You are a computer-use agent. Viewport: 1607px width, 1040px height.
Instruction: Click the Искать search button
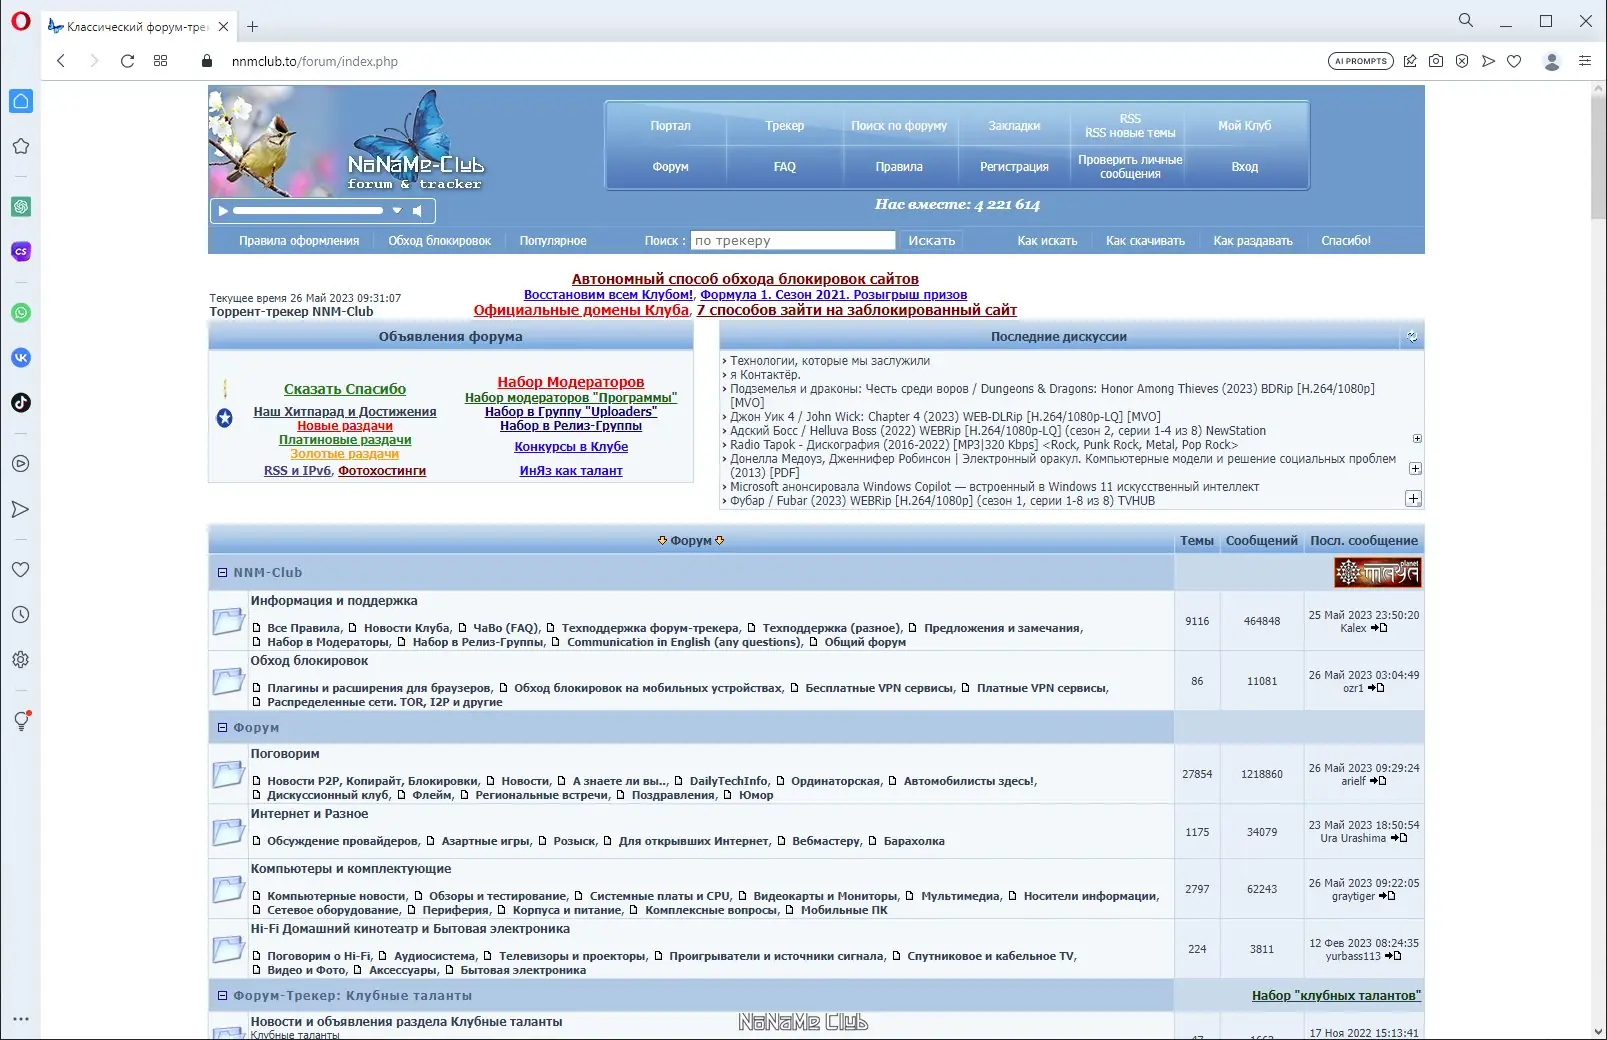[x=932, y=241]
